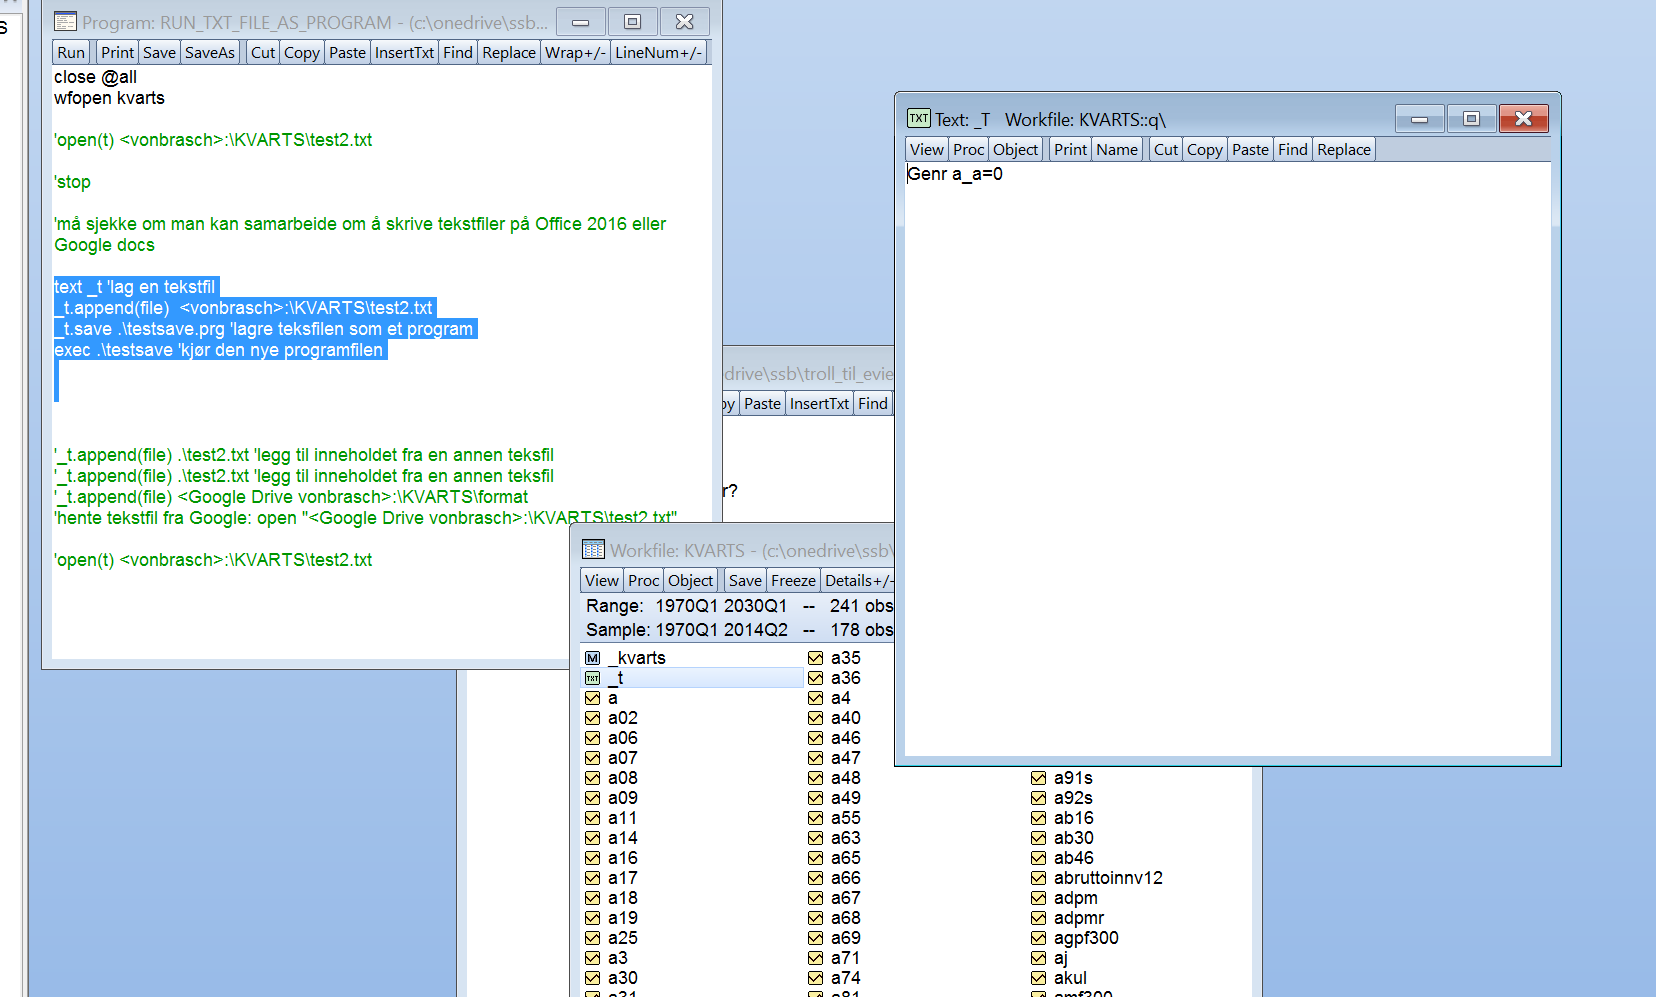Open View menu in KVARTS workfile window
The image size is (1656, 997).
(602, 580)
